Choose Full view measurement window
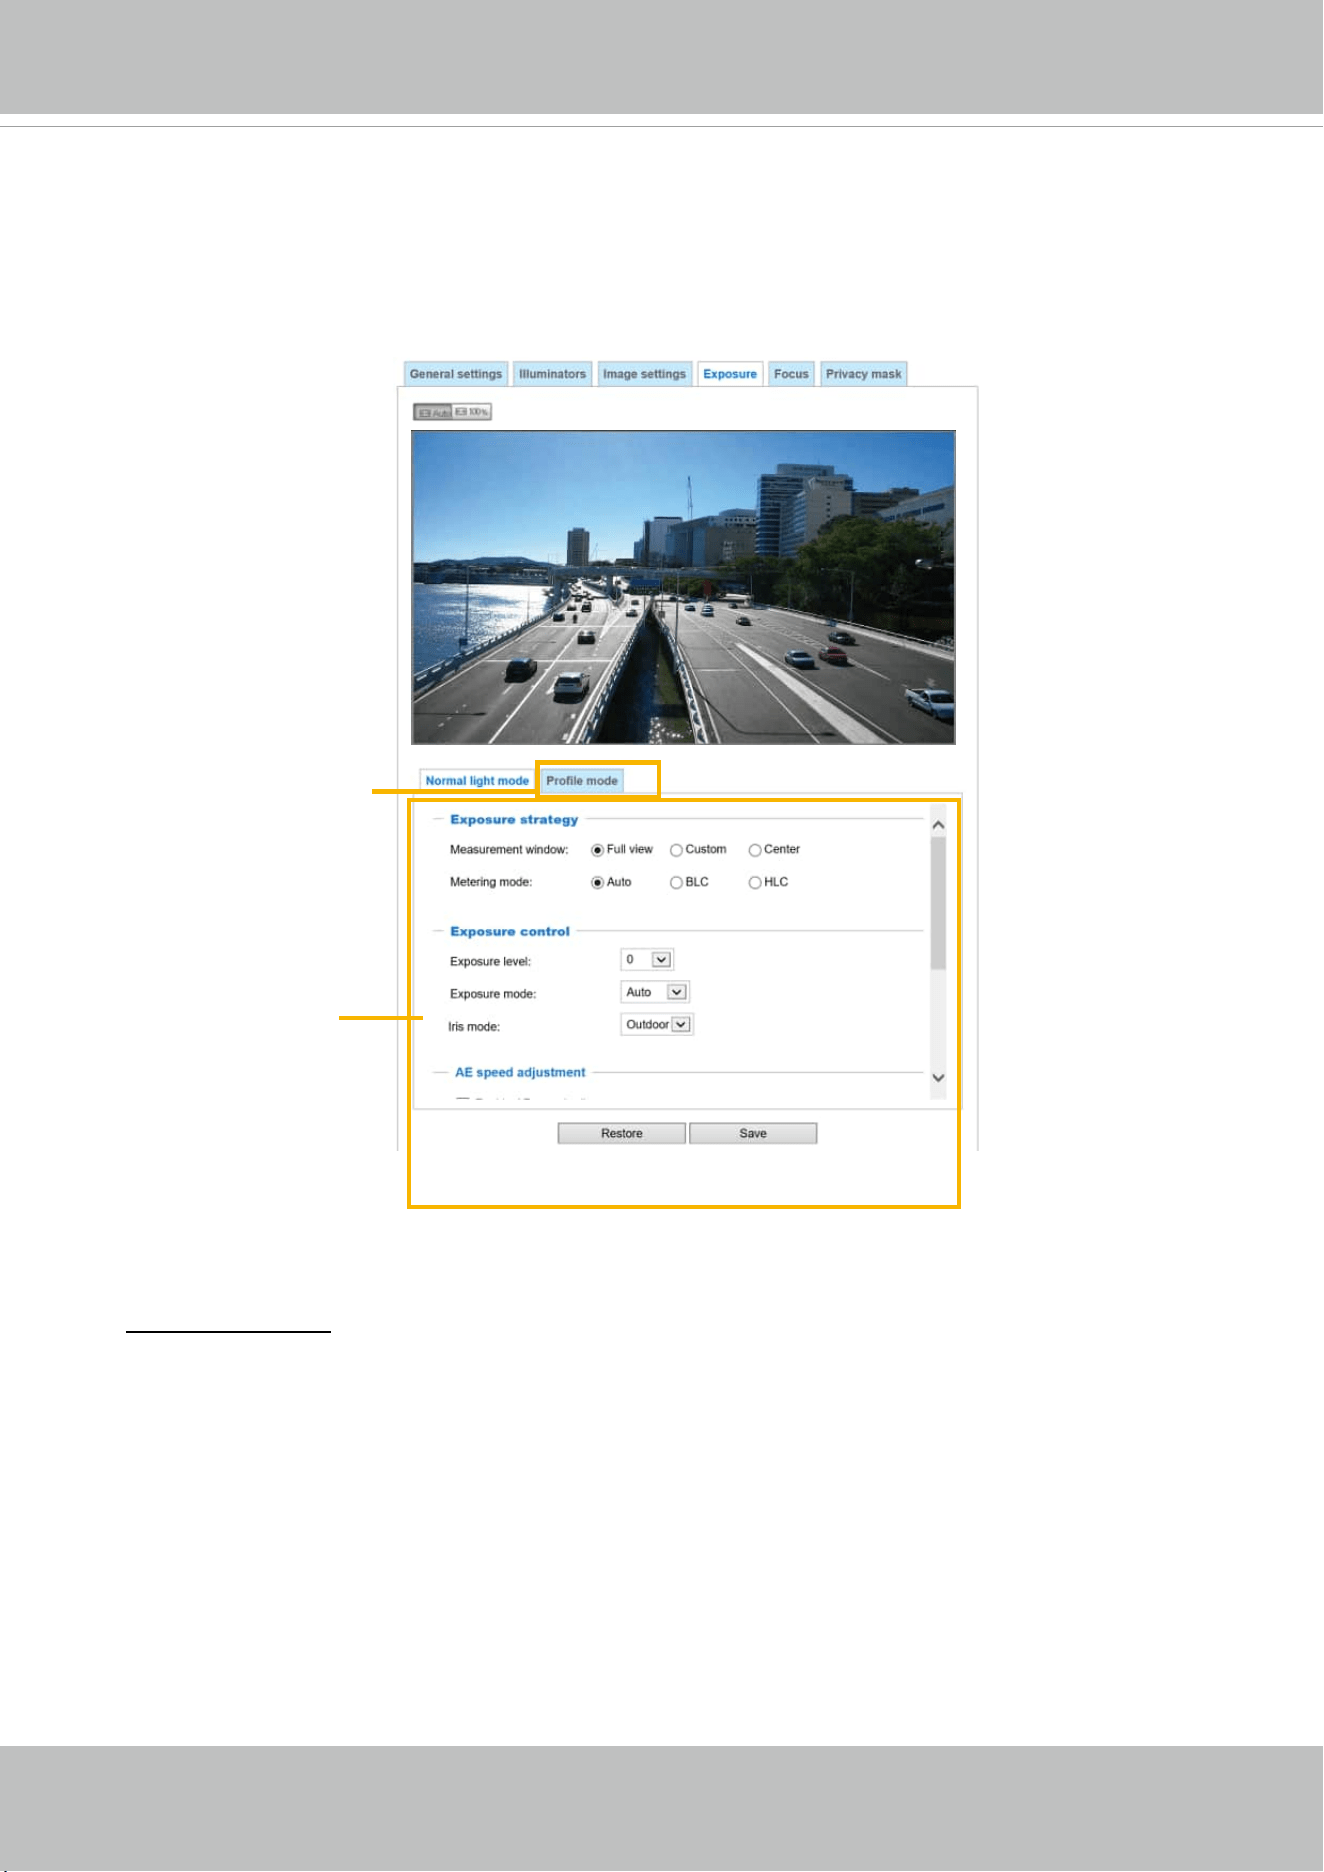This screenshot has height=1872, width=1324. (x=598, y=850)
